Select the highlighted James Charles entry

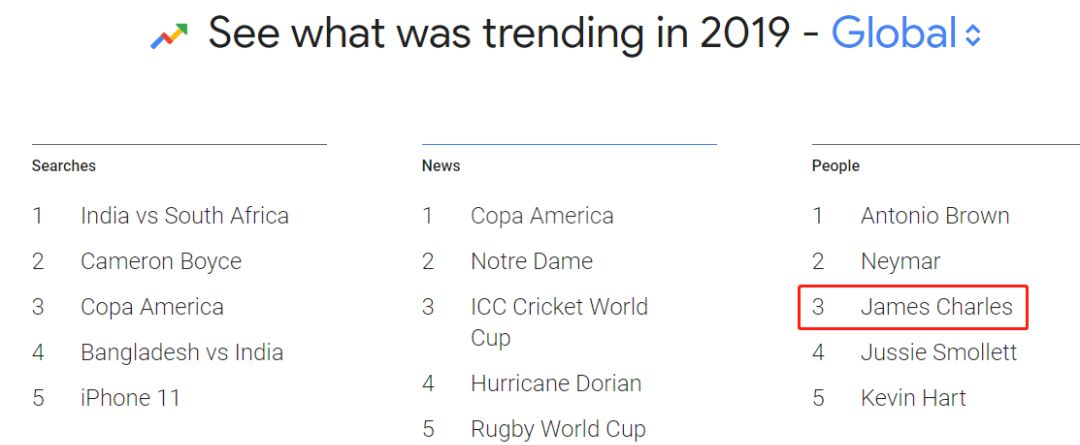tap(936, 307)
